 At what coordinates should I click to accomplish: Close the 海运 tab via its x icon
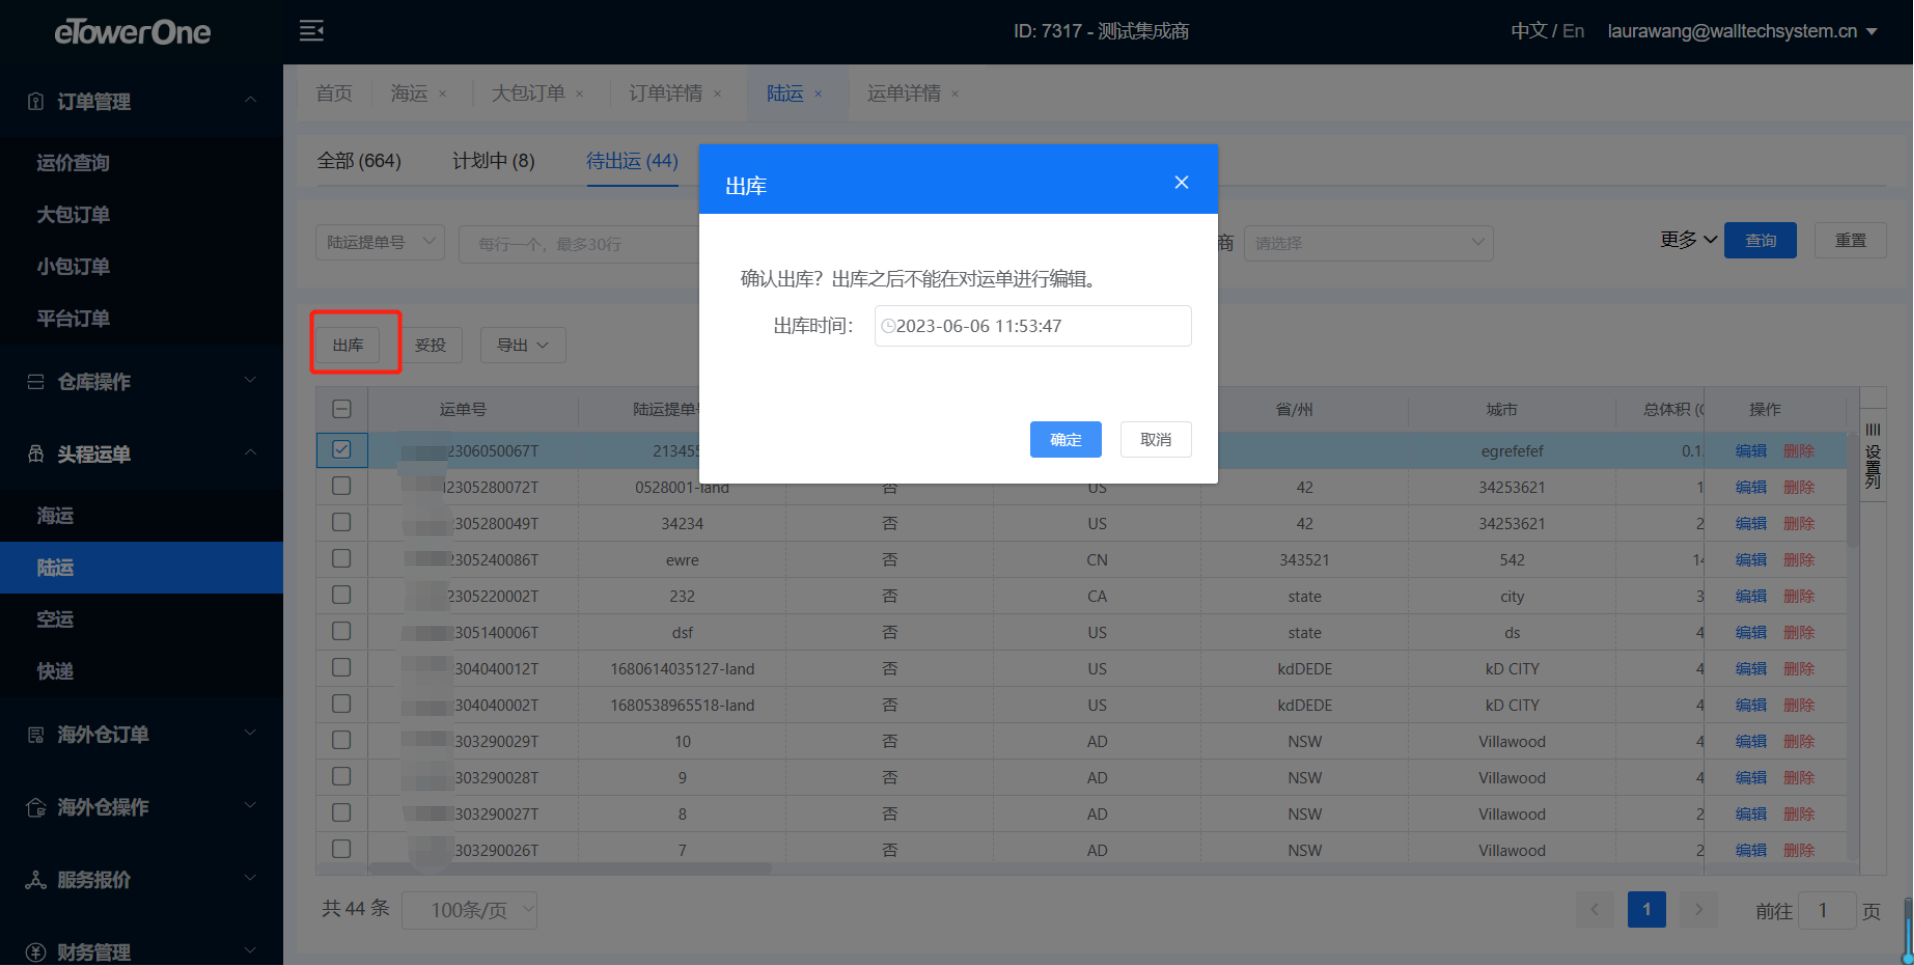443,94
